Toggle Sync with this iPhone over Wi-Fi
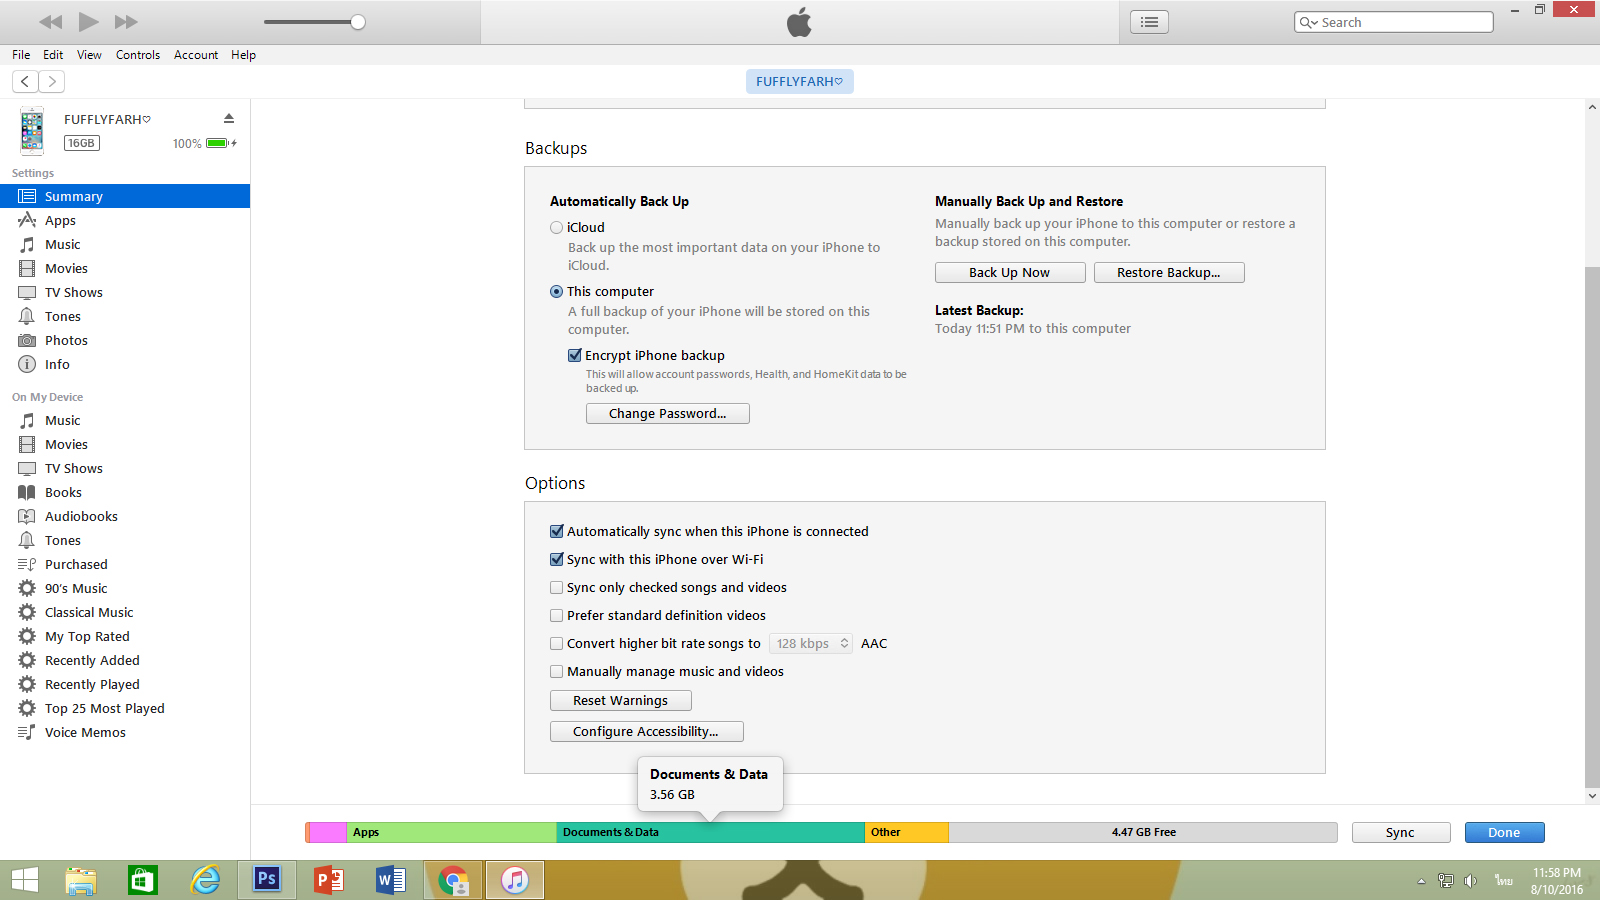 coord(557,559)
